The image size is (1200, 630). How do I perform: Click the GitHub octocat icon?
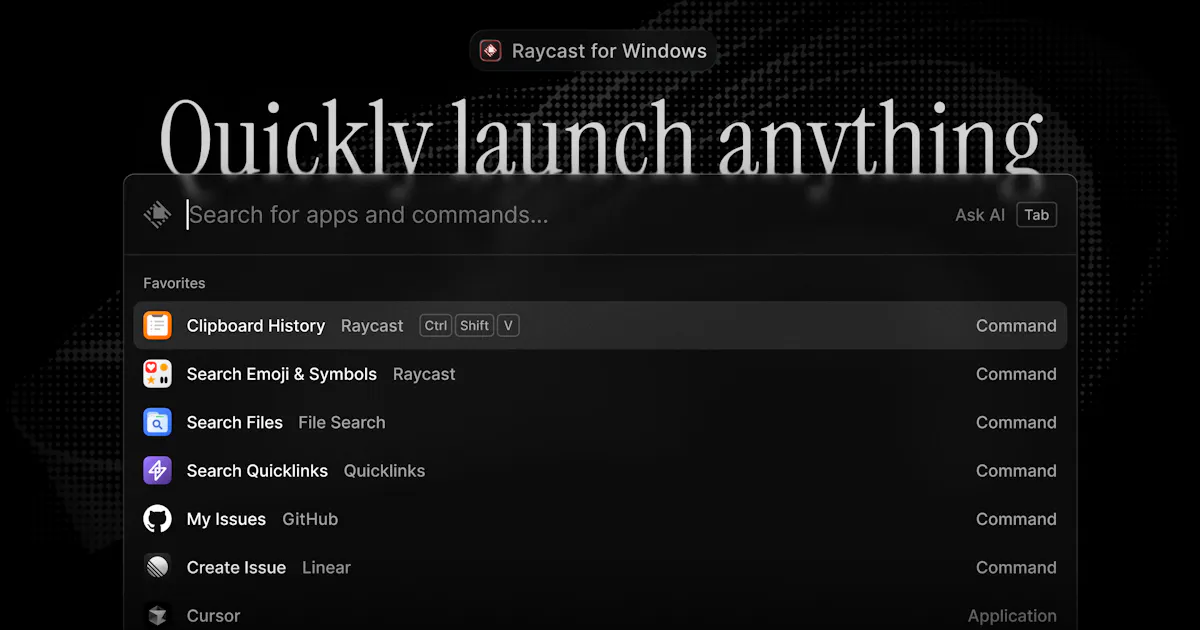click(x=158, y=519)
